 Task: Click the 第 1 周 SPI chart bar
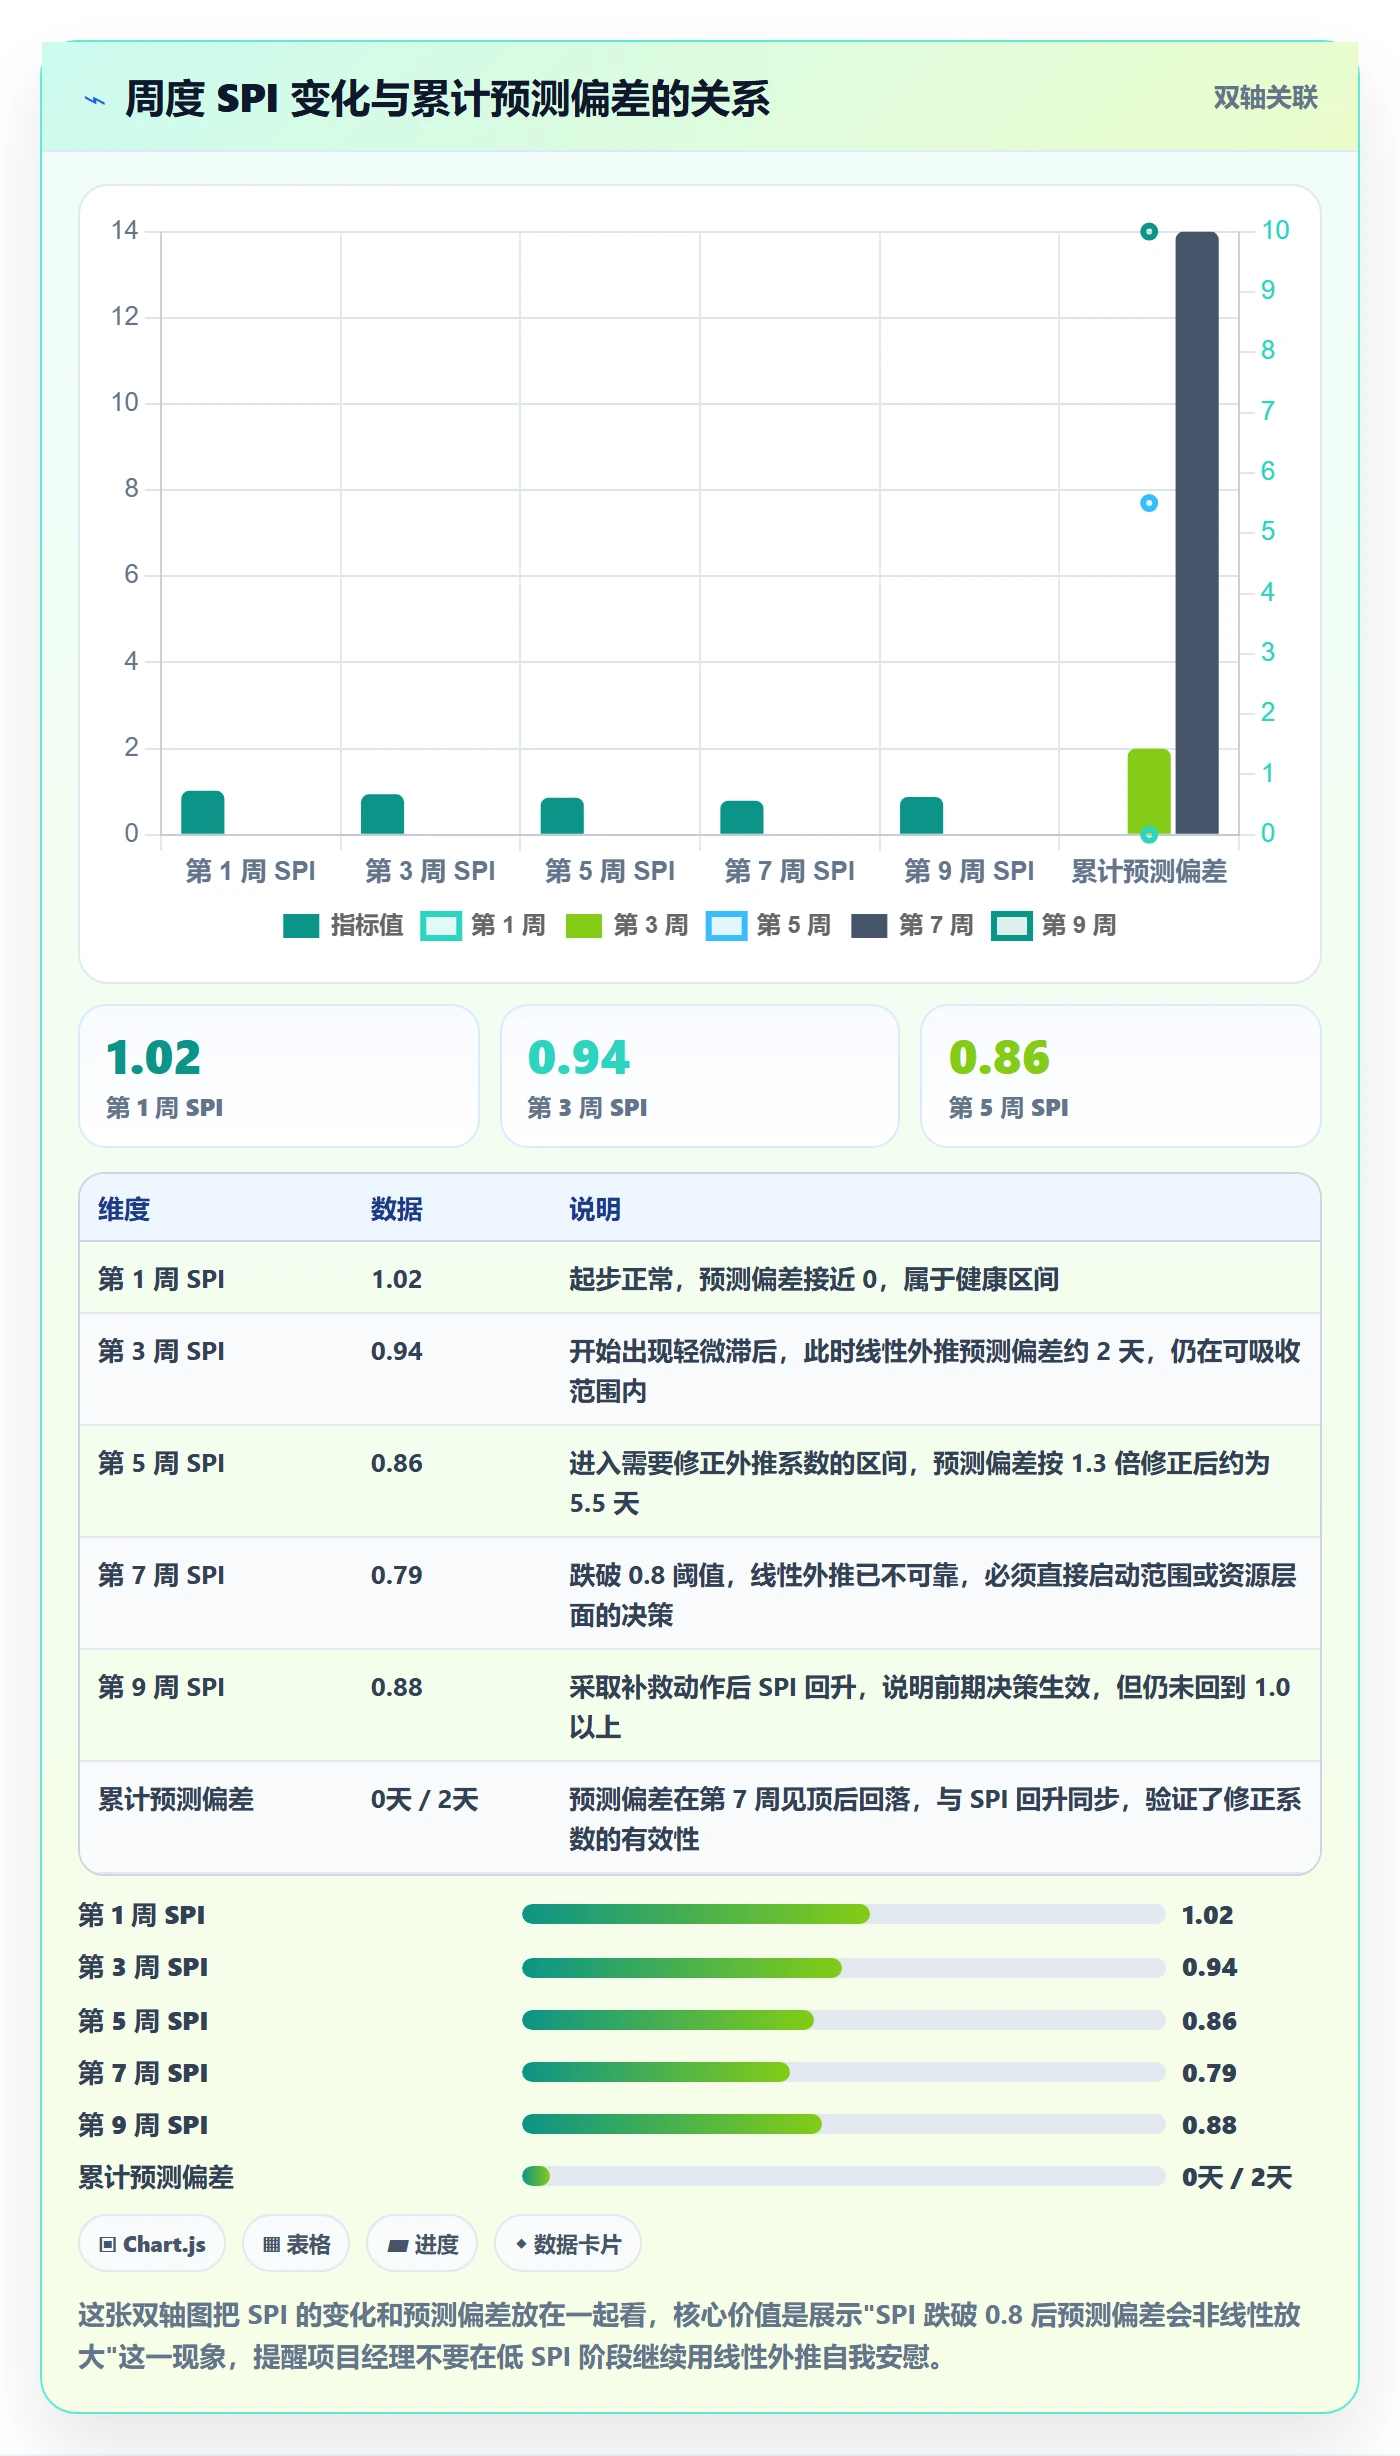tap(203, 812)
